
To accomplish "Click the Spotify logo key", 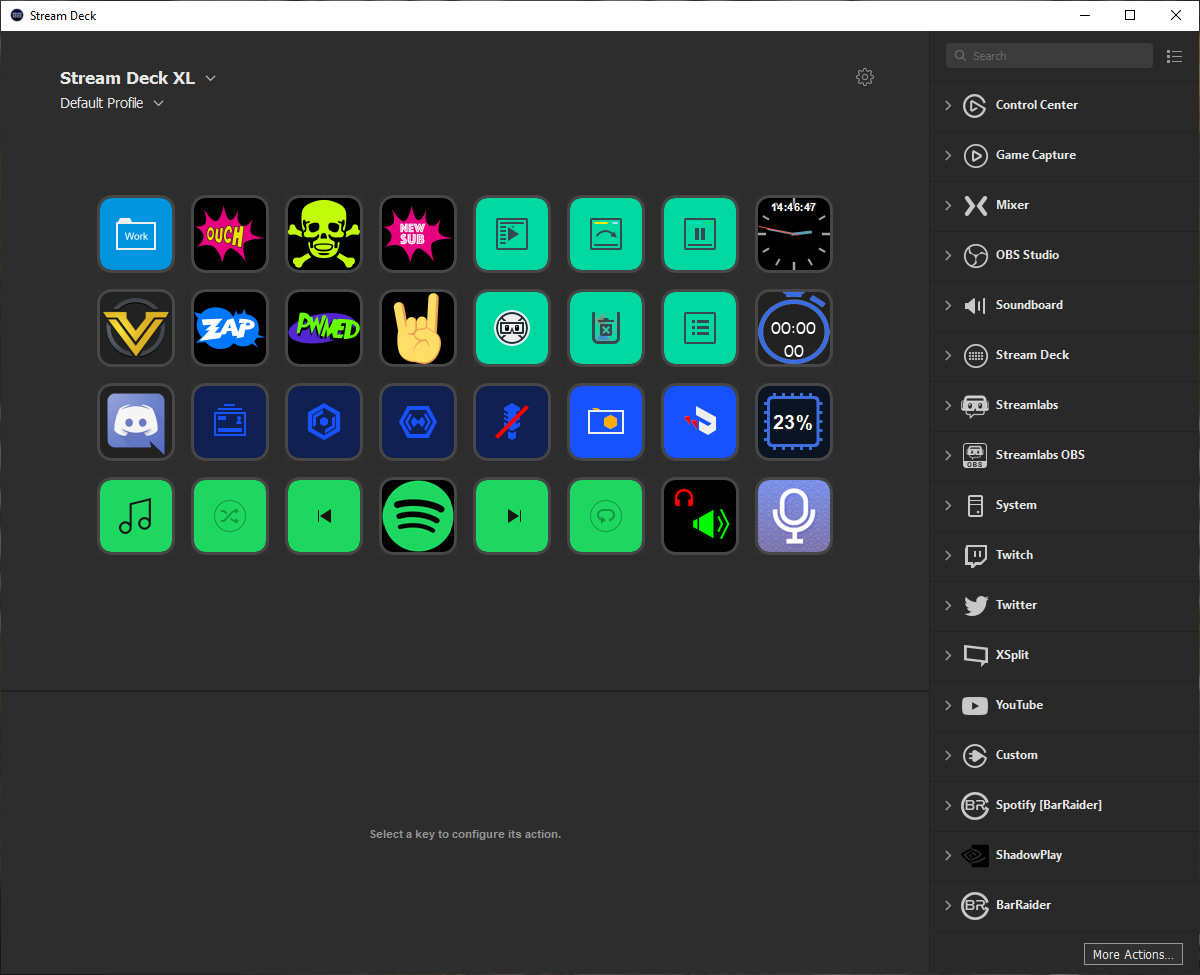I will (418, 516).
